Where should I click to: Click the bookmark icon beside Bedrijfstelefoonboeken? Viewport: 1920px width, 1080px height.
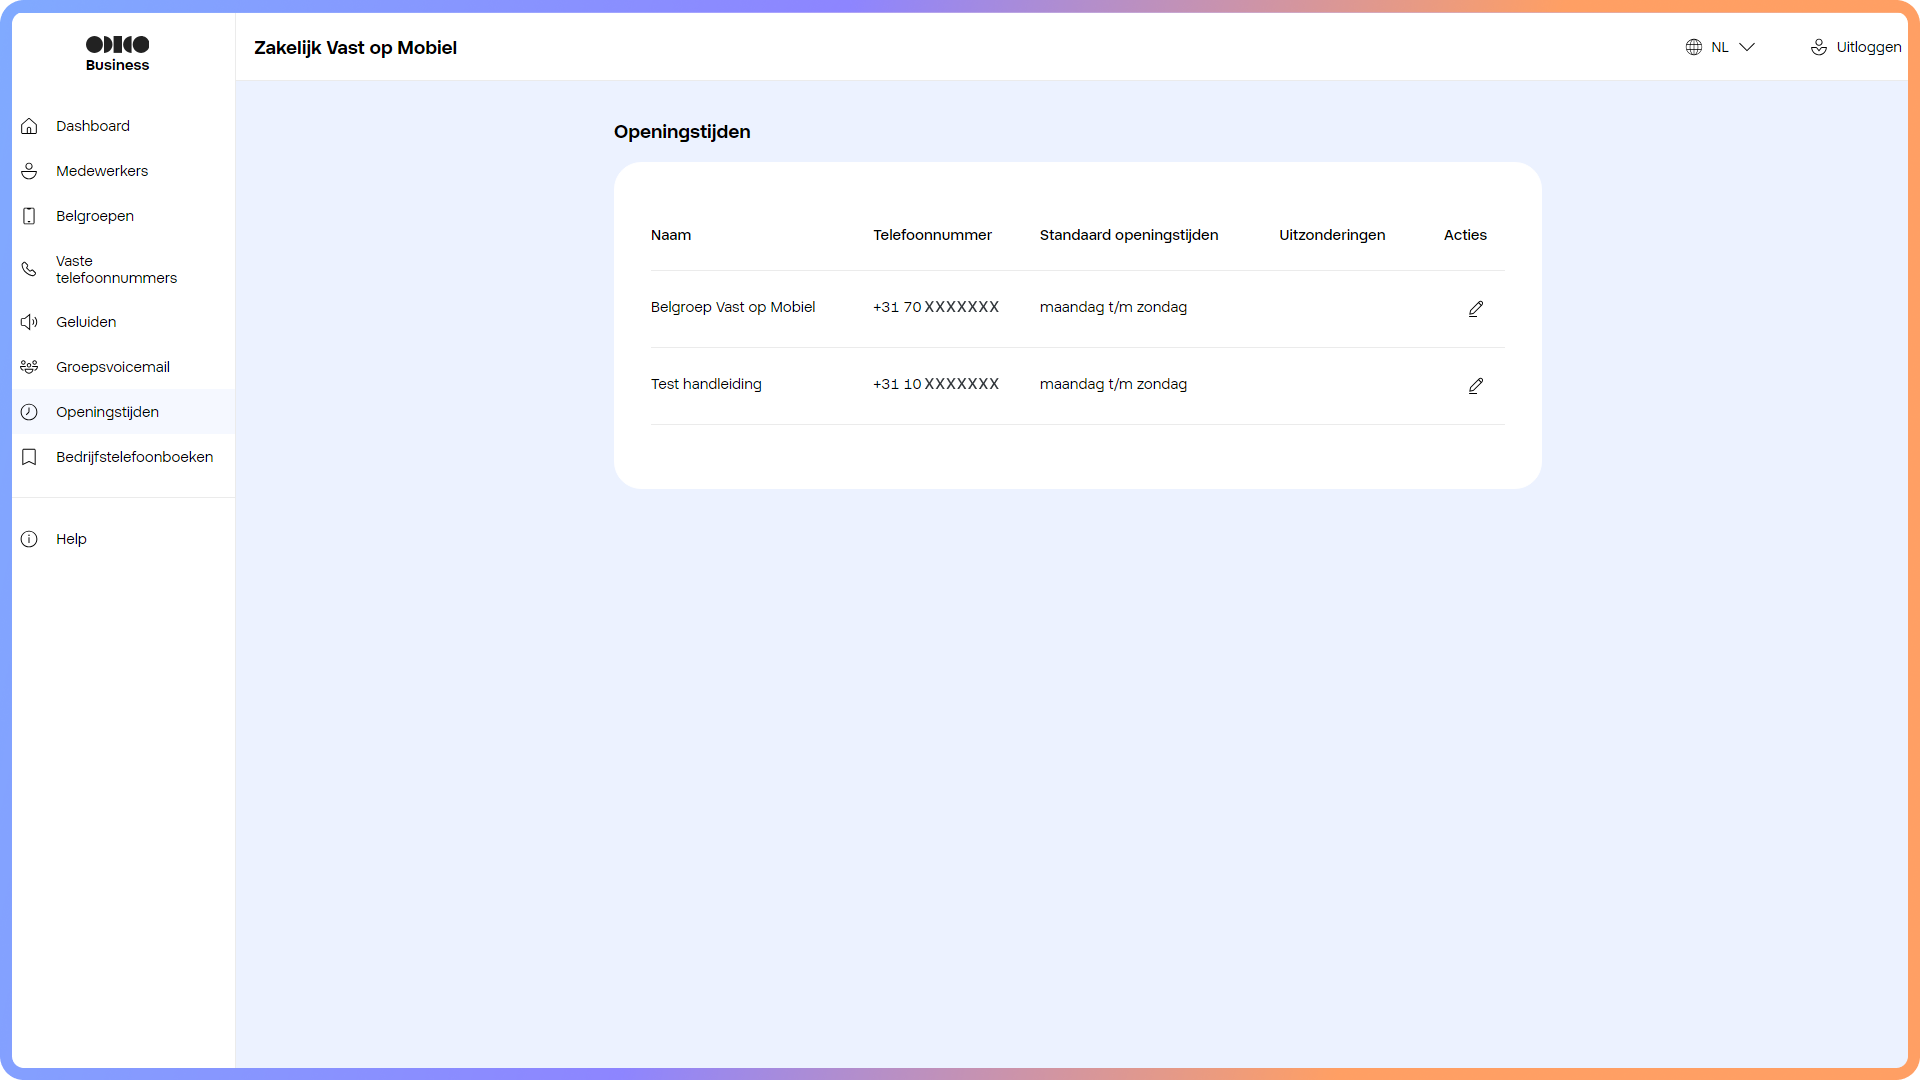pyautogui.click(x=29, y=457)
